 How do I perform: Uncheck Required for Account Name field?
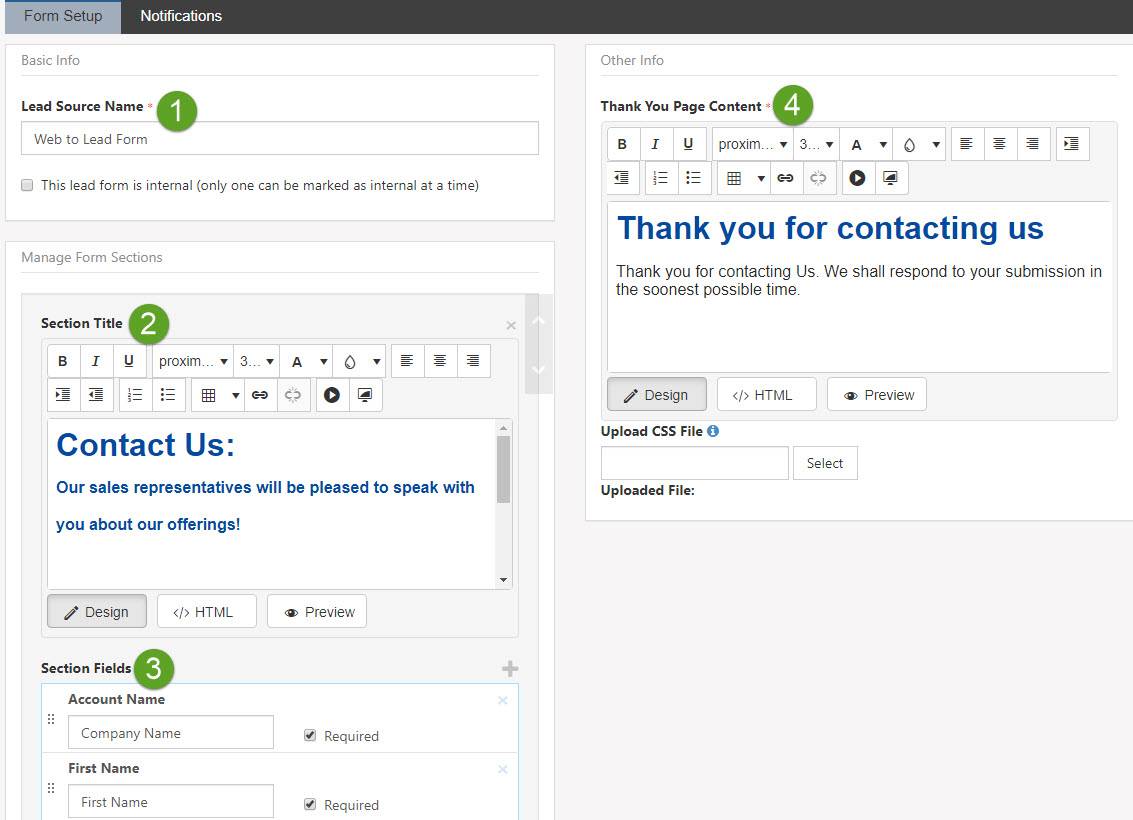[310, 735]
